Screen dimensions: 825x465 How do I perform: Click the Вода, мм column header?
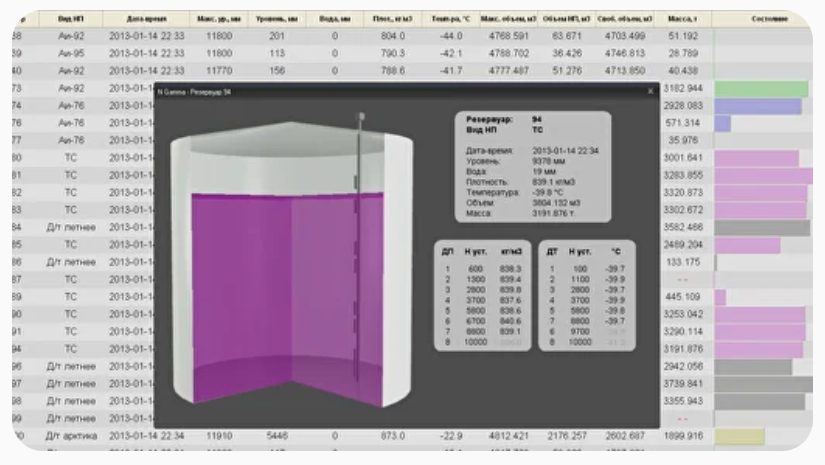click(335, 19)
